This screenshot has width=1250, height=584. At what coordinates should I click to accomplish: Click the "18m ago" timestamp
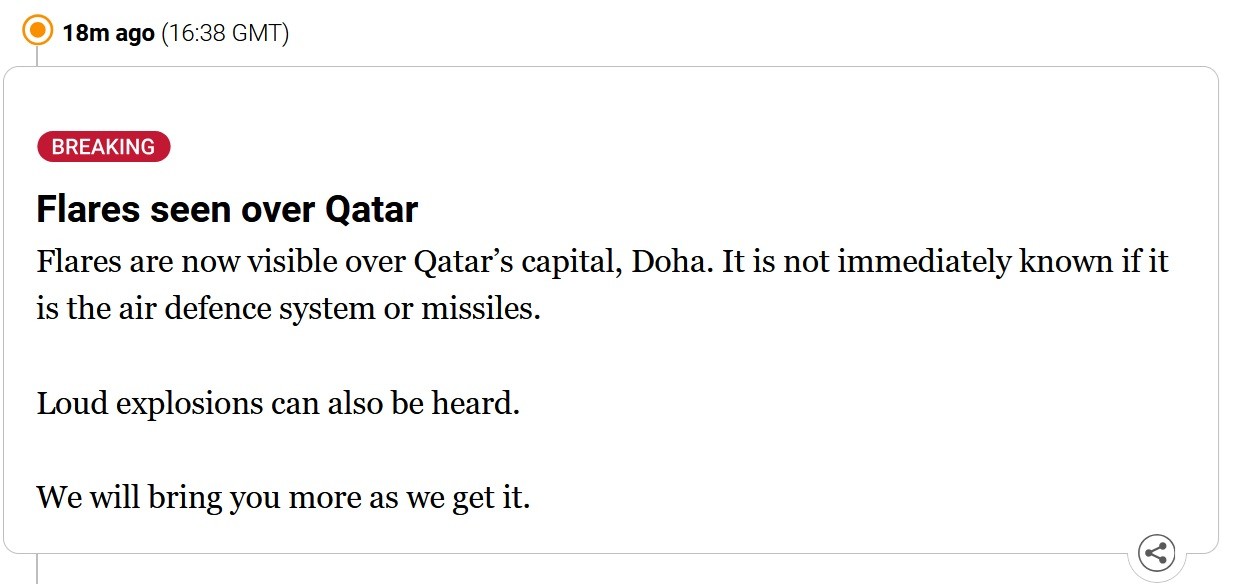point(109,33)
